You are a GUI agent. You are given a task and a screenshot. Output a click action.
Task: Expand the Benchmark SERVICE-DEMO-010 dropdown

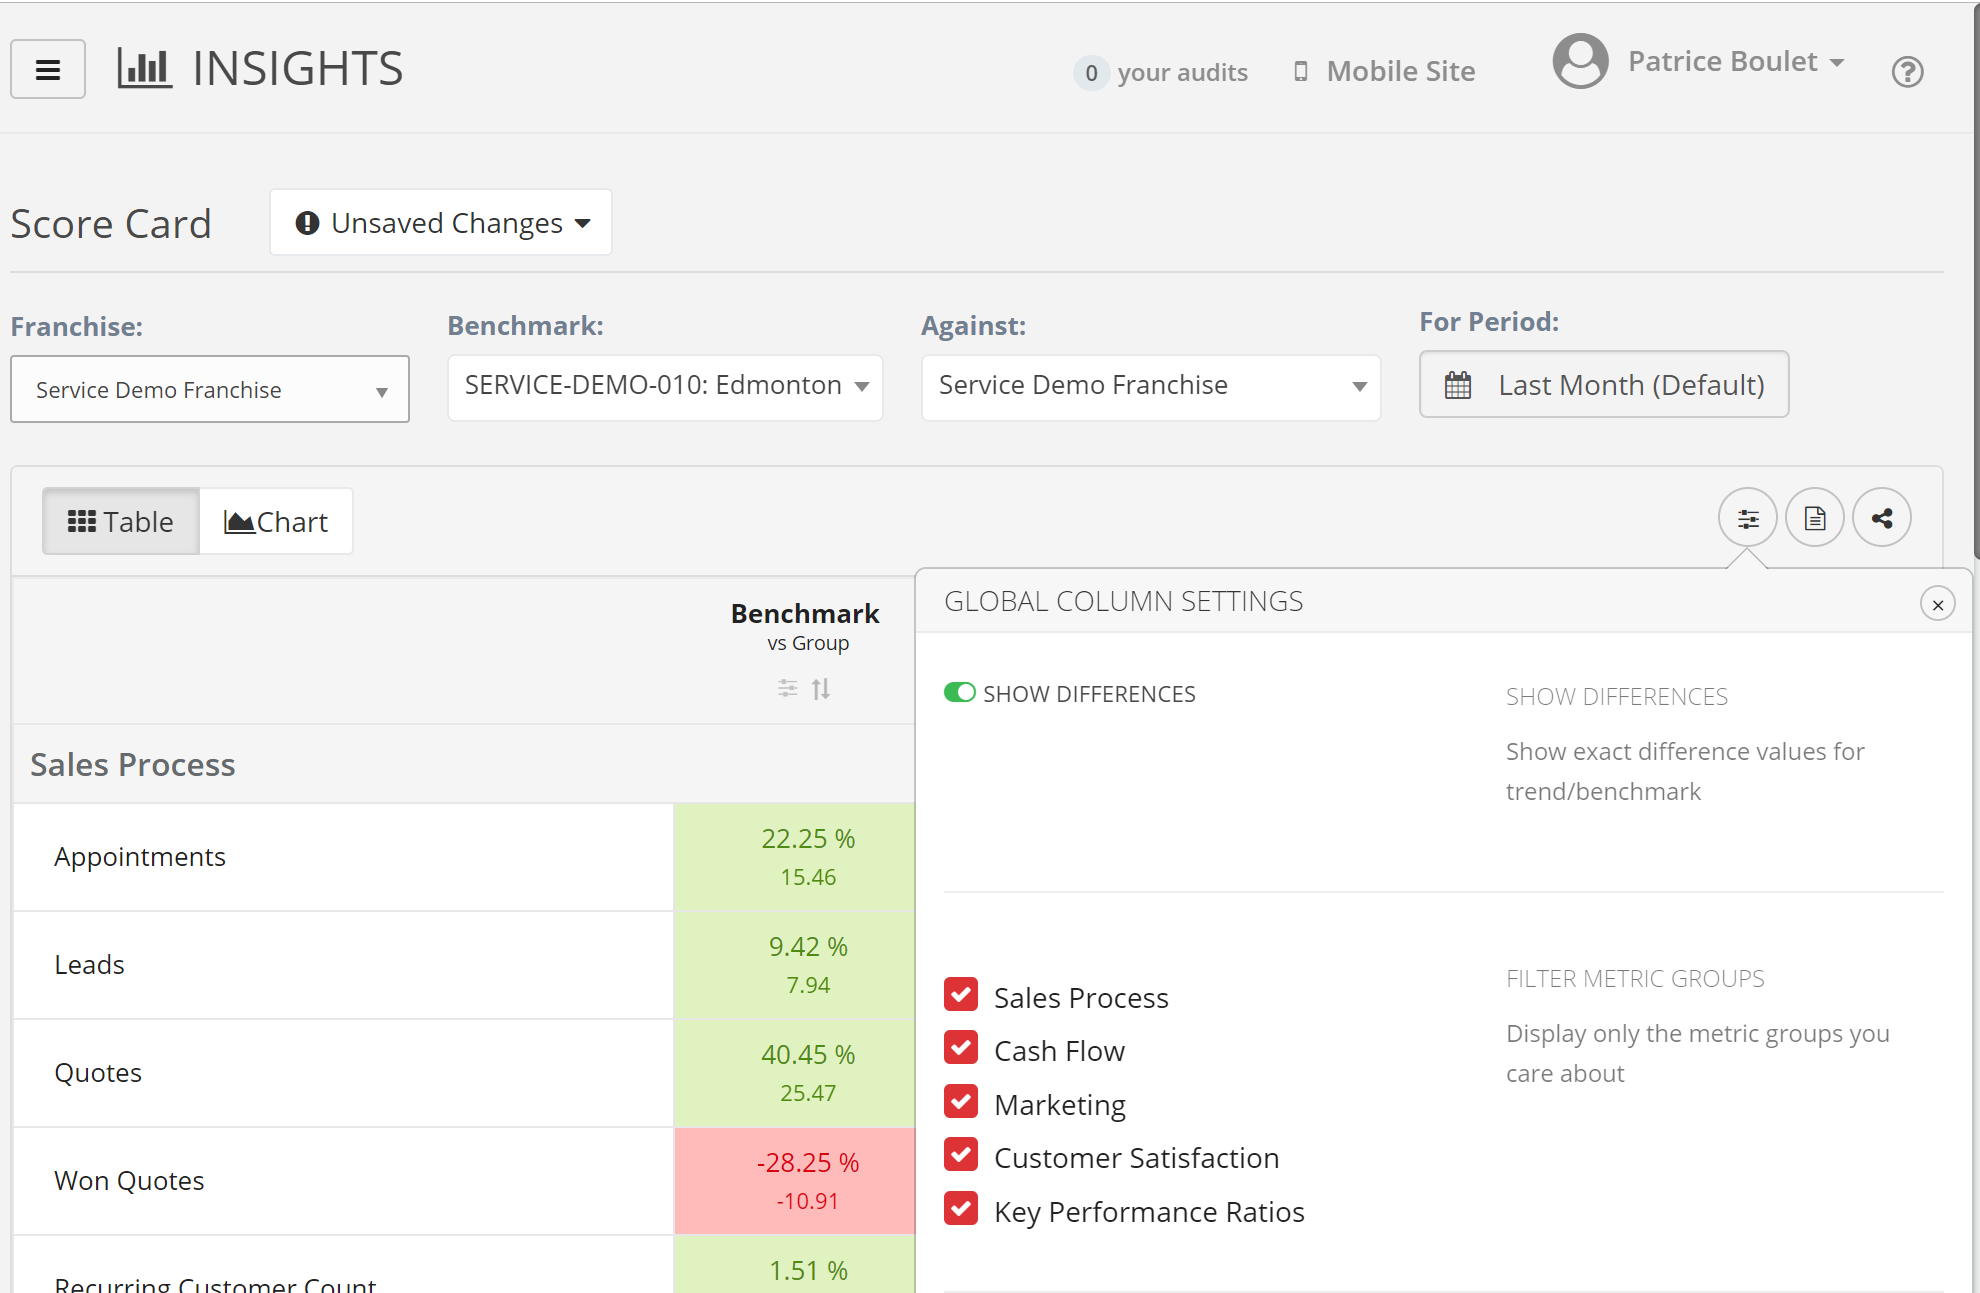tap(665, 386)
